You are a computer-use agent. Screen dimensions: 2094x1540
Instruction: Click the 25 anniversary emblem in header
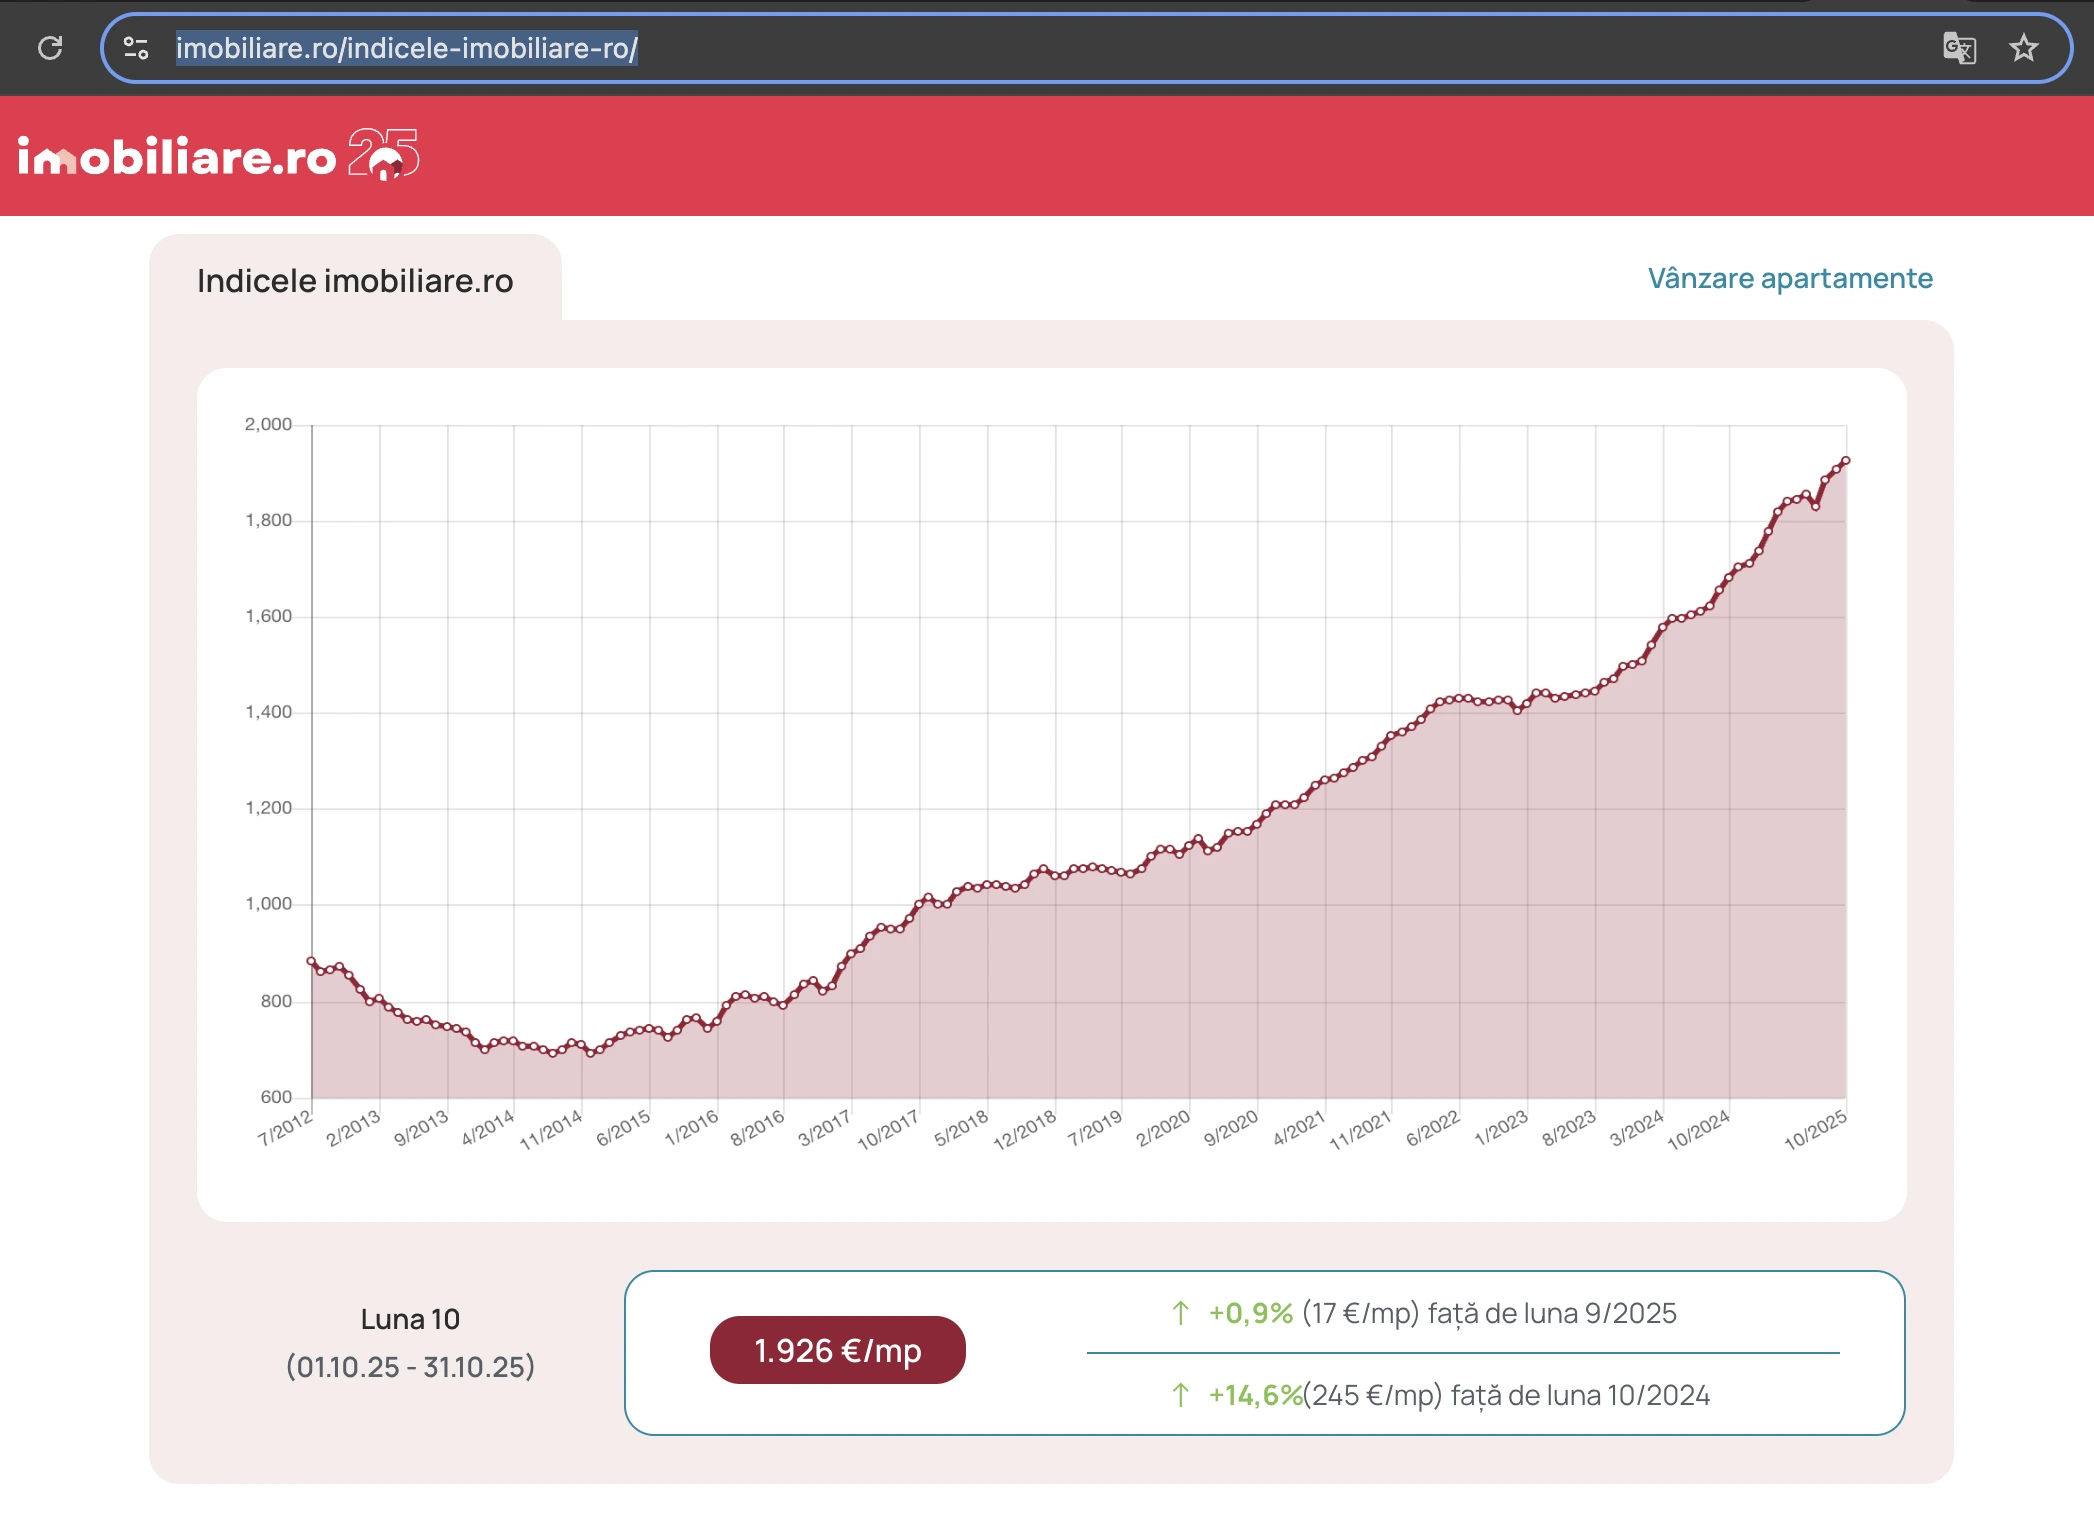[383, 154]
